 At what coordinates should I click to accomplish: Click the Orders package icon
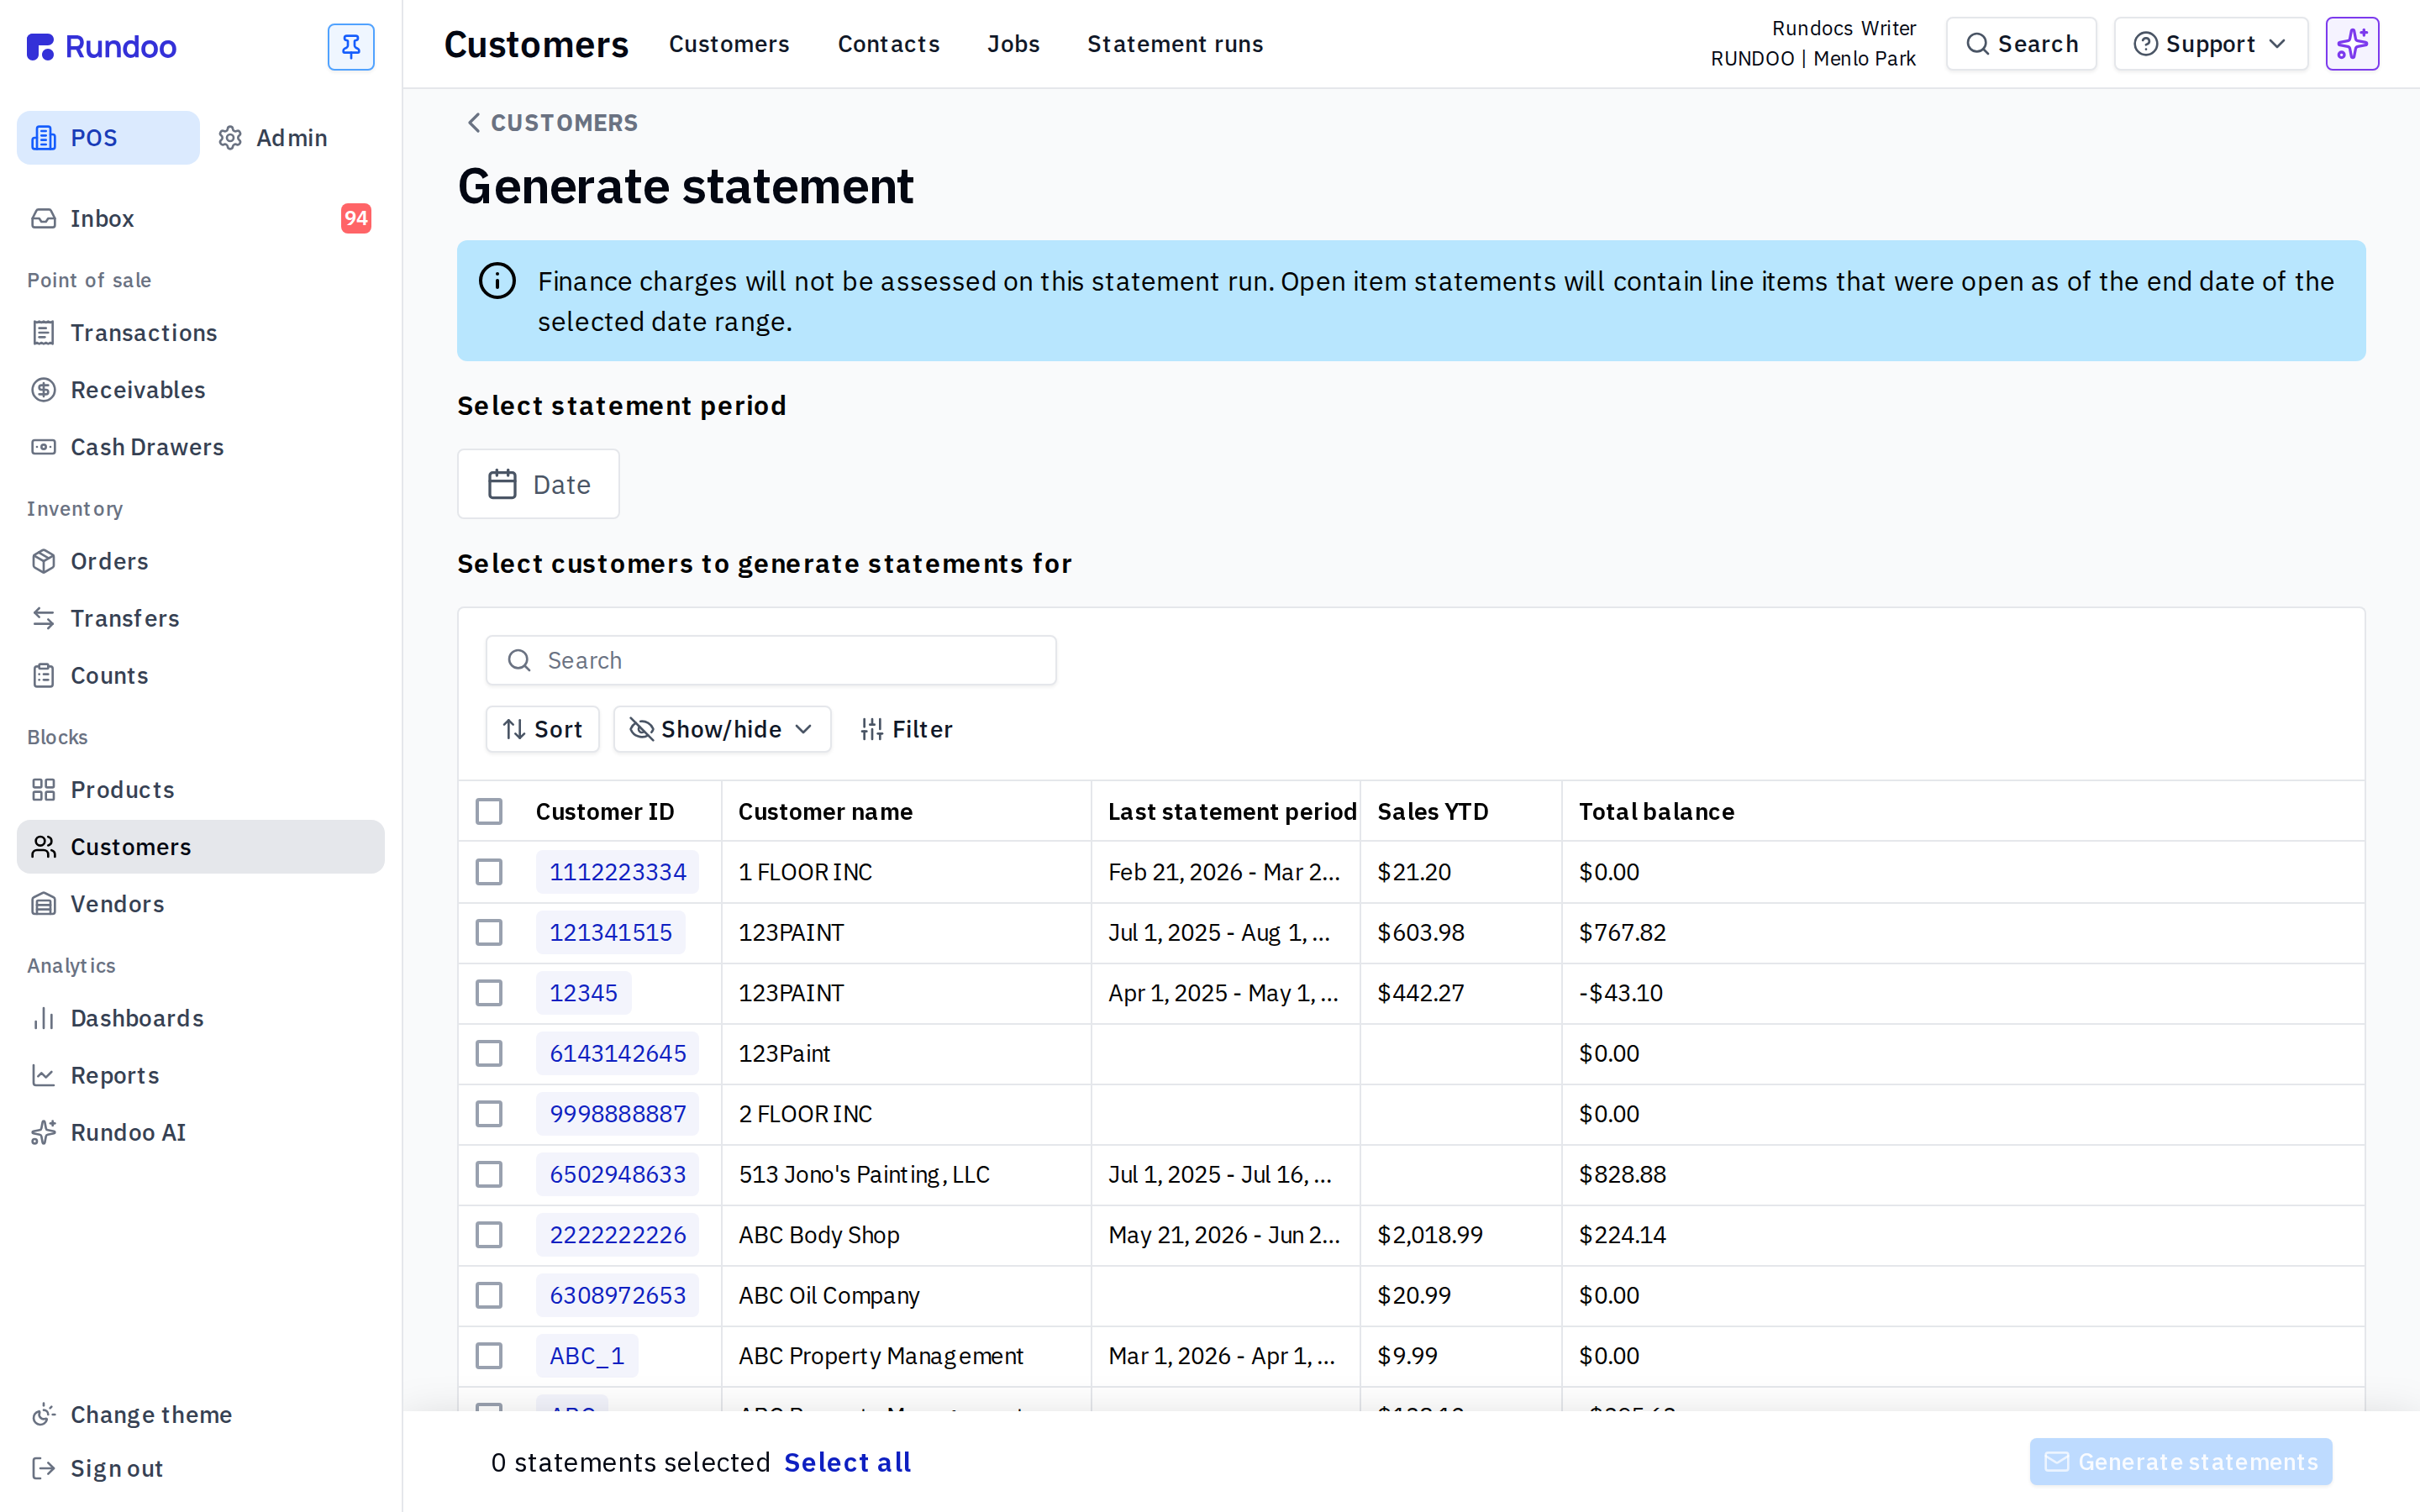pyautogui.click(x=44, y=561)
